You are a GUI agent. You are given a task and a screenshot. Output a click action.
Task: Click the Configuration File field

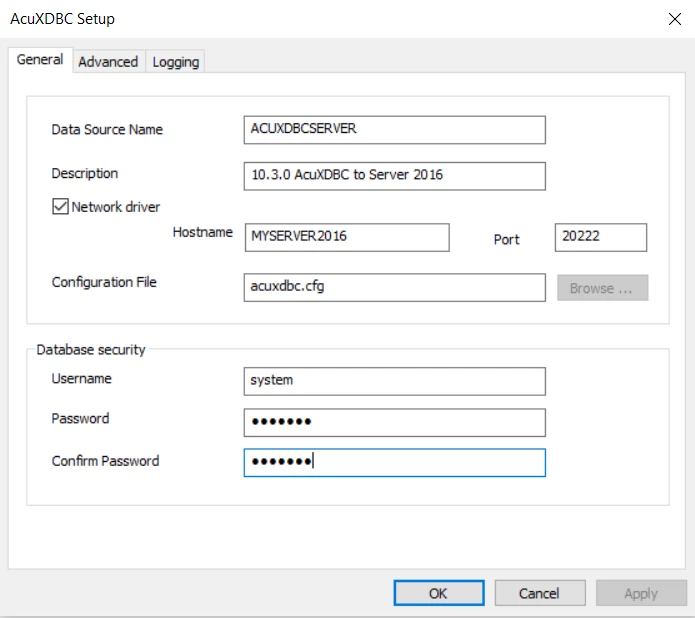point(394,287)
